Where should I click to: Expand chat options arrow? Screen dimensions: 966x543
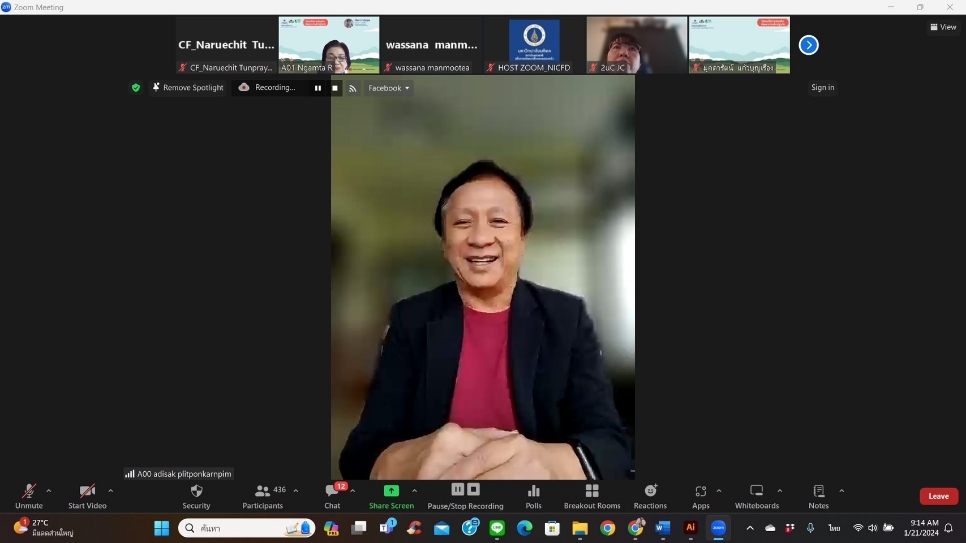click(x=352, y=491)
